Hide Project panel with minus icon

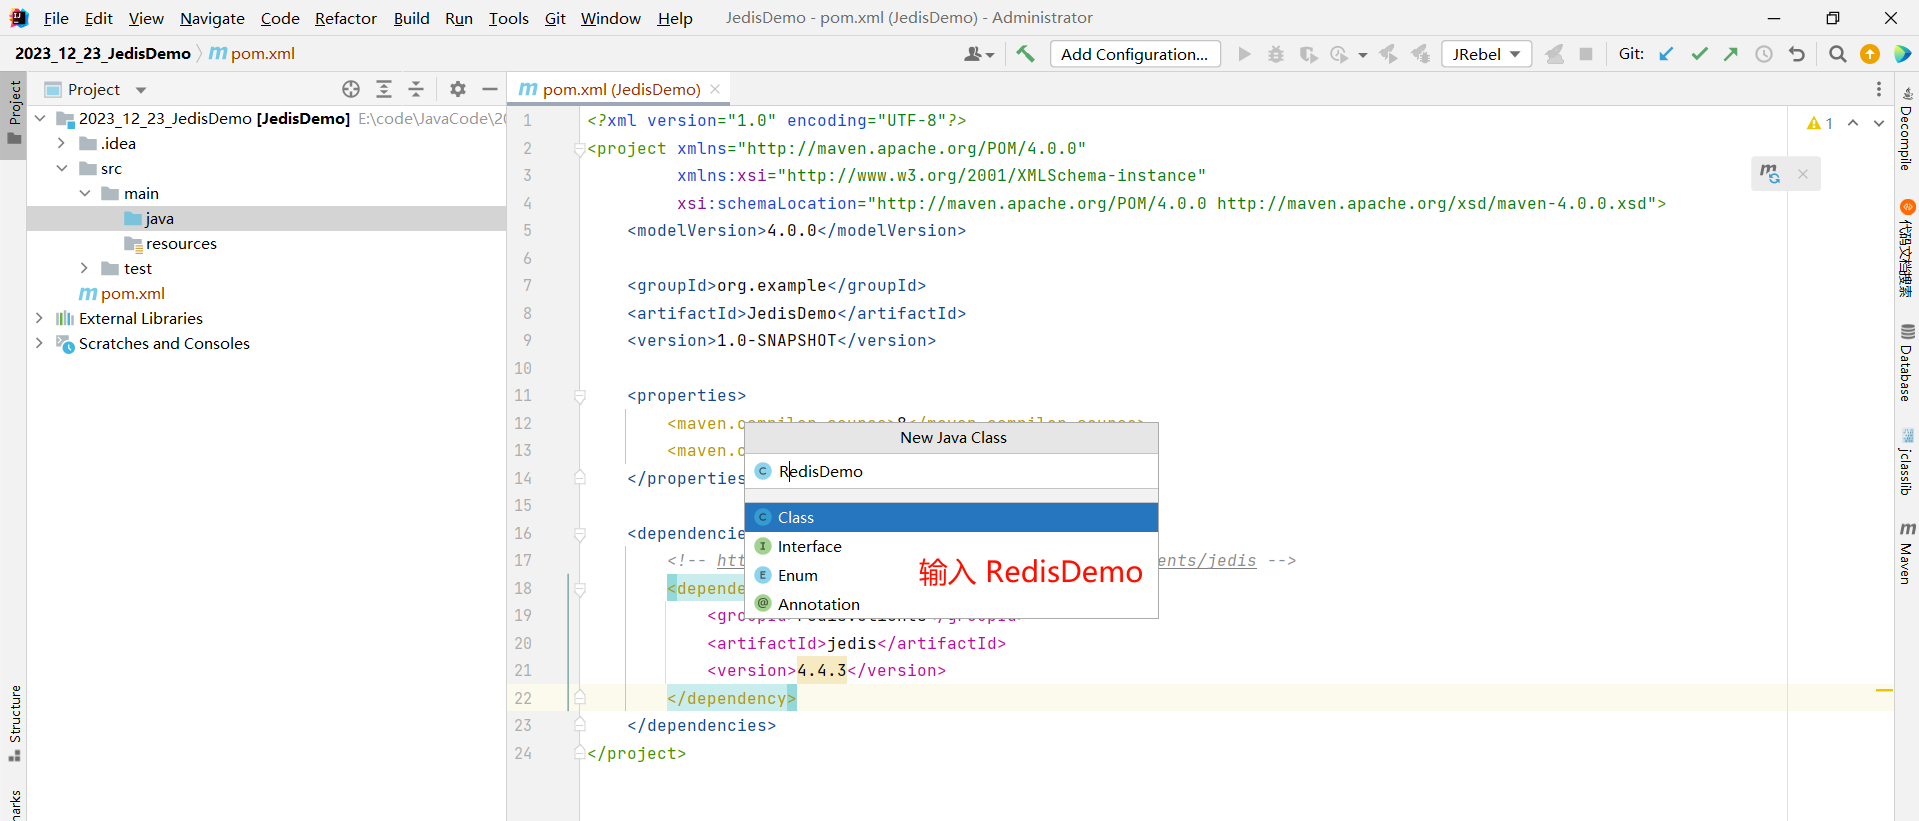490,89
